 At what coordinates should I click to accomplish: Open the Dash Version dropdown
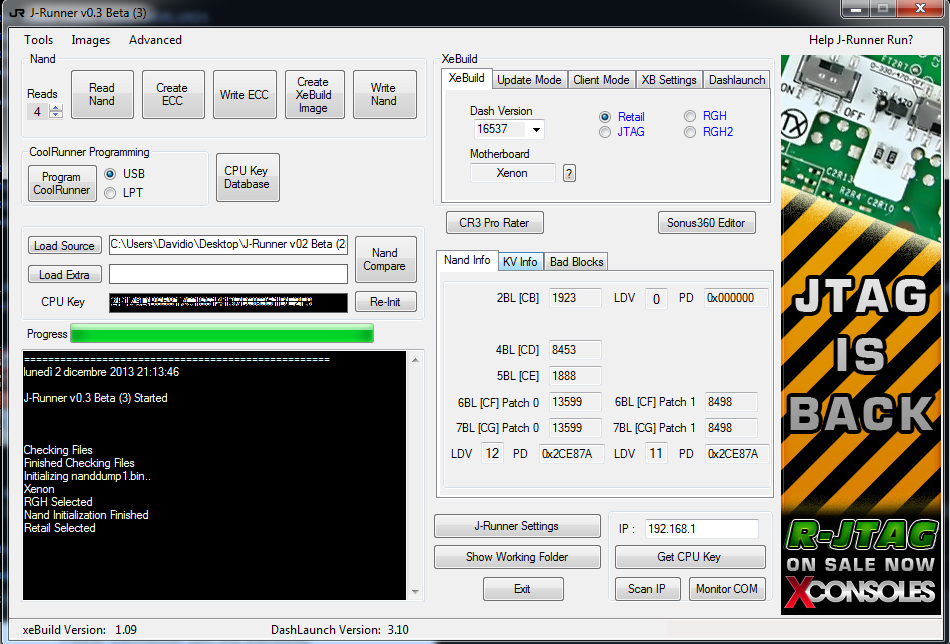[536, 130]
